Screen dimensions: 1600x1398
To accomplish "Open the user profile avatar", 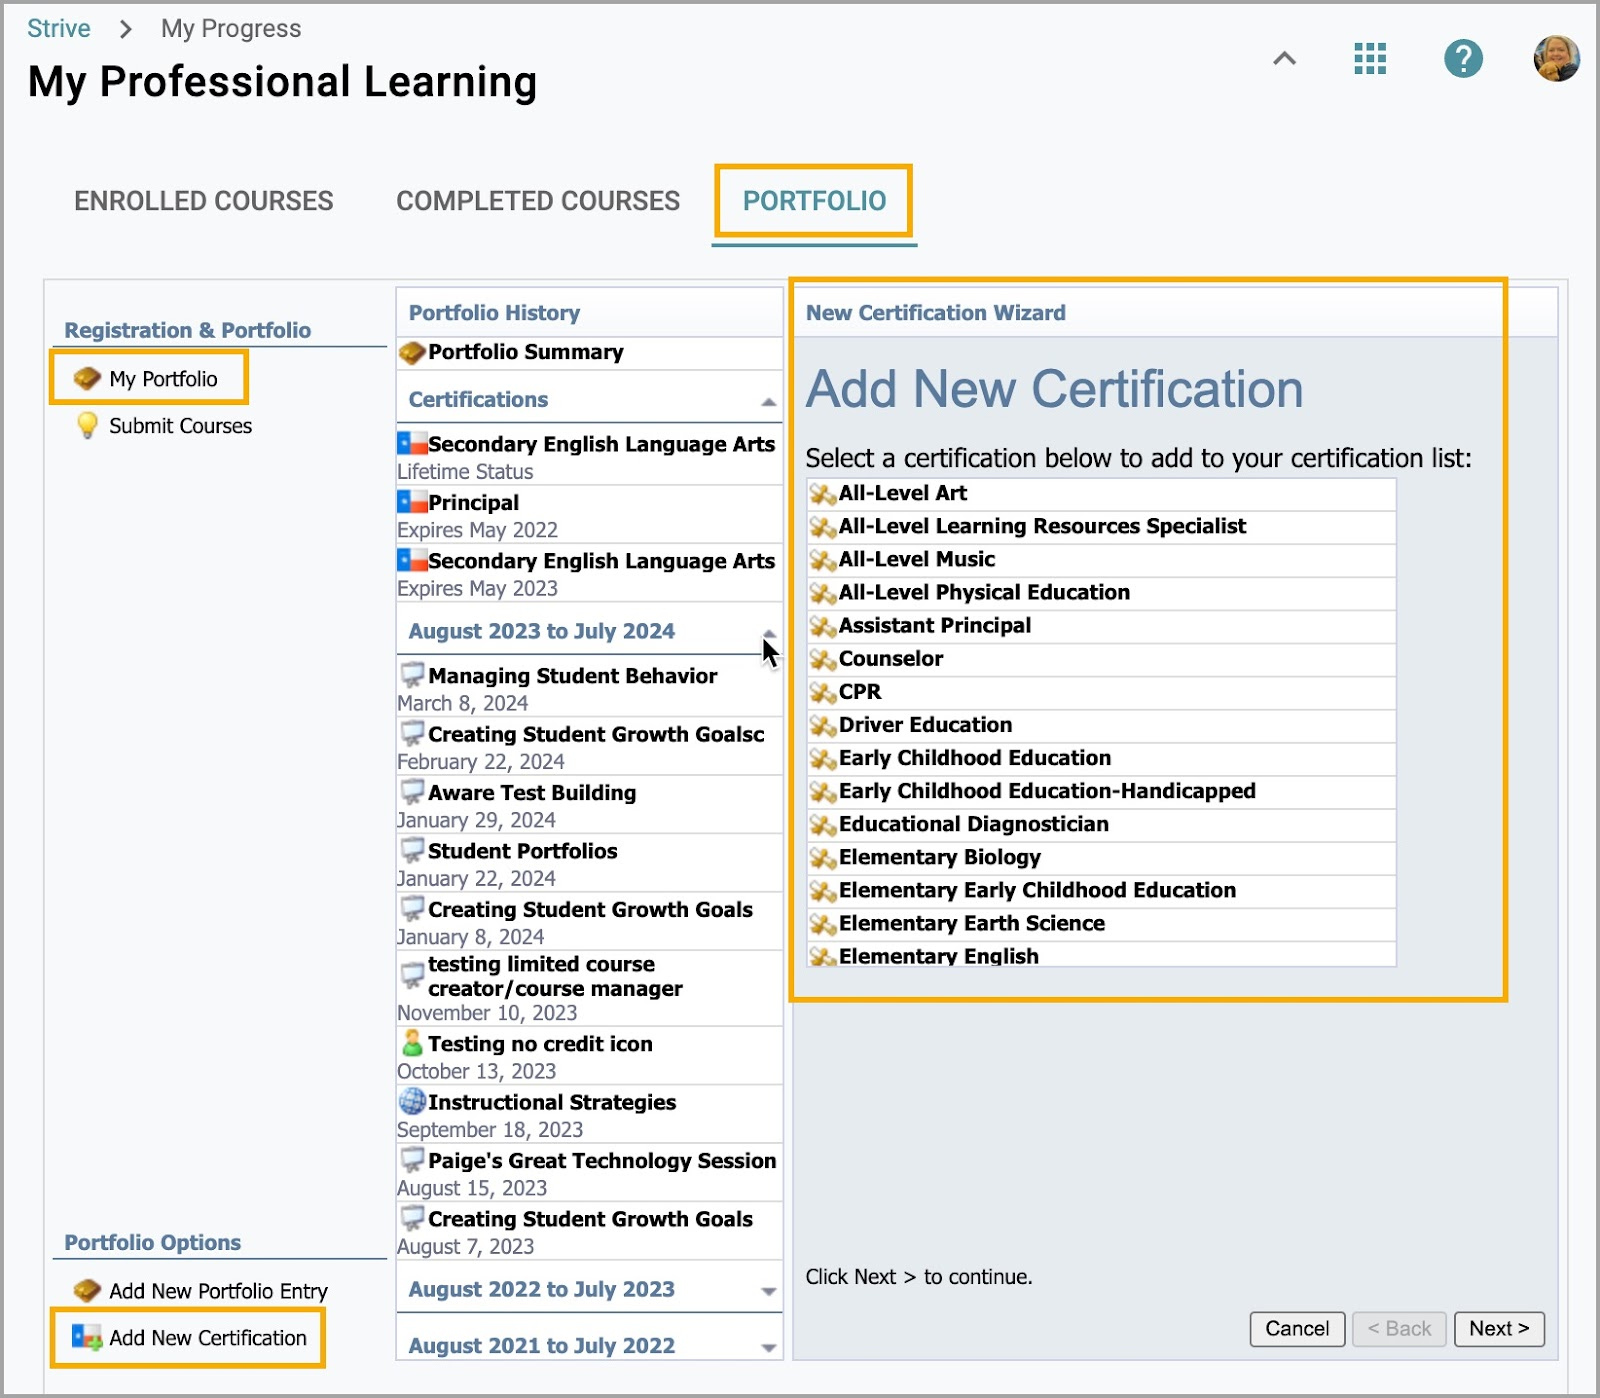I will pos(1555,58).
